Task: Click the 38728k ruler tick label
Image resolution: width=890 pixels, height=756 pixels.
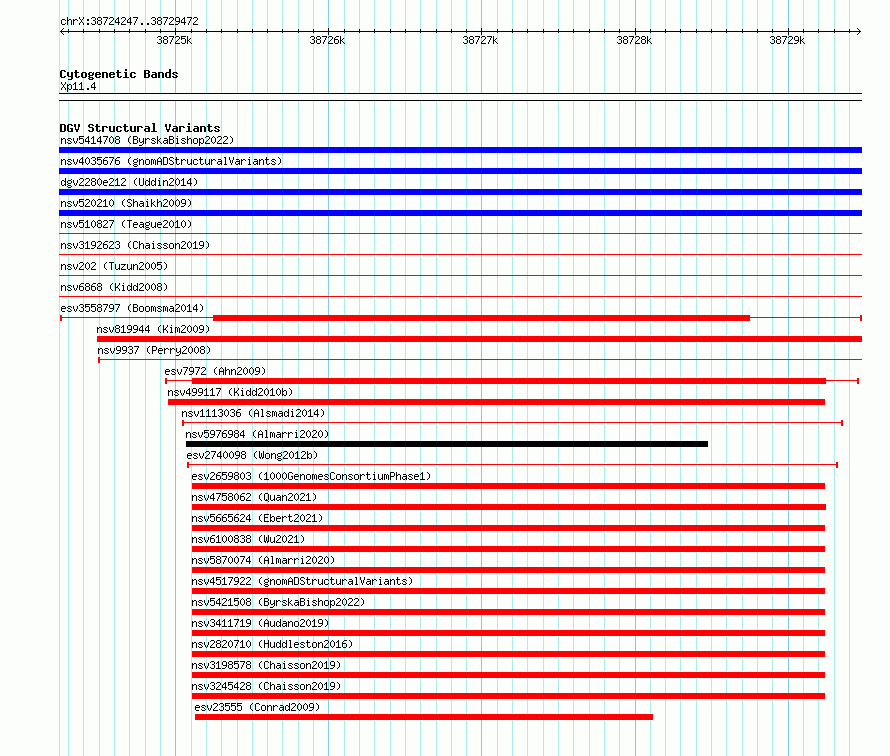Action: pos(634,40)
